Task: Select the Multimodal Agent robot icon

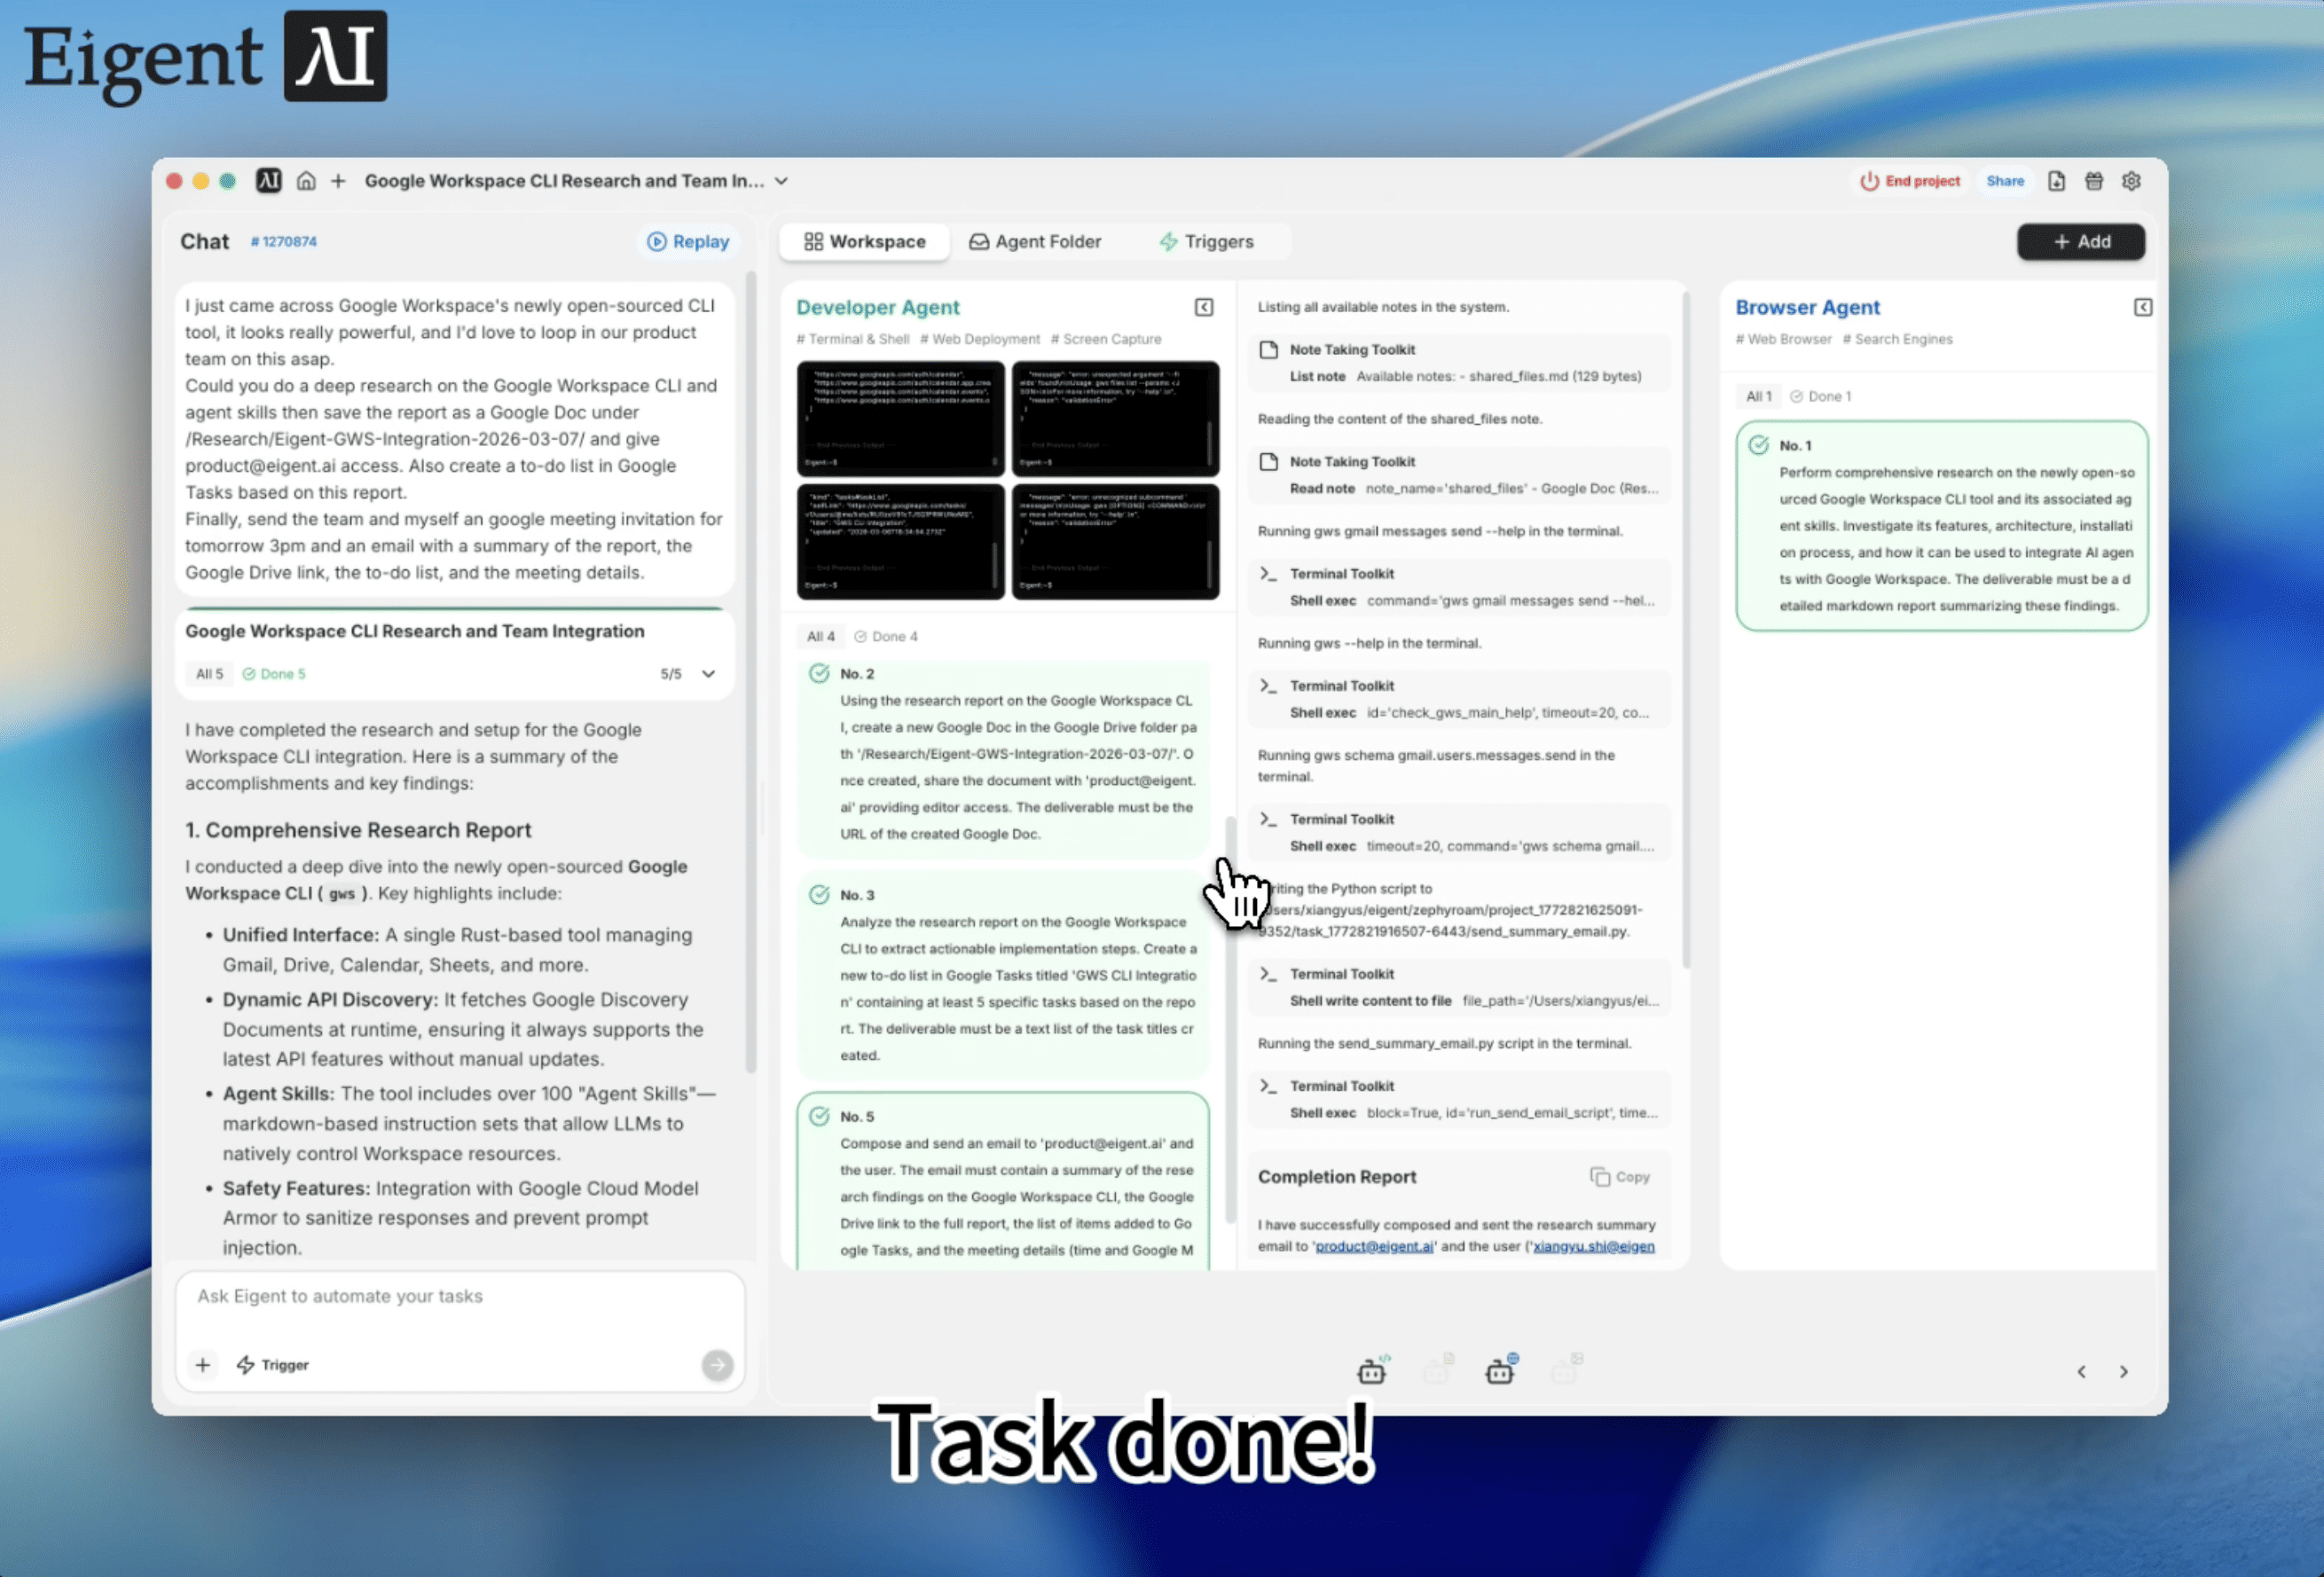Action: point(1565,1370)
